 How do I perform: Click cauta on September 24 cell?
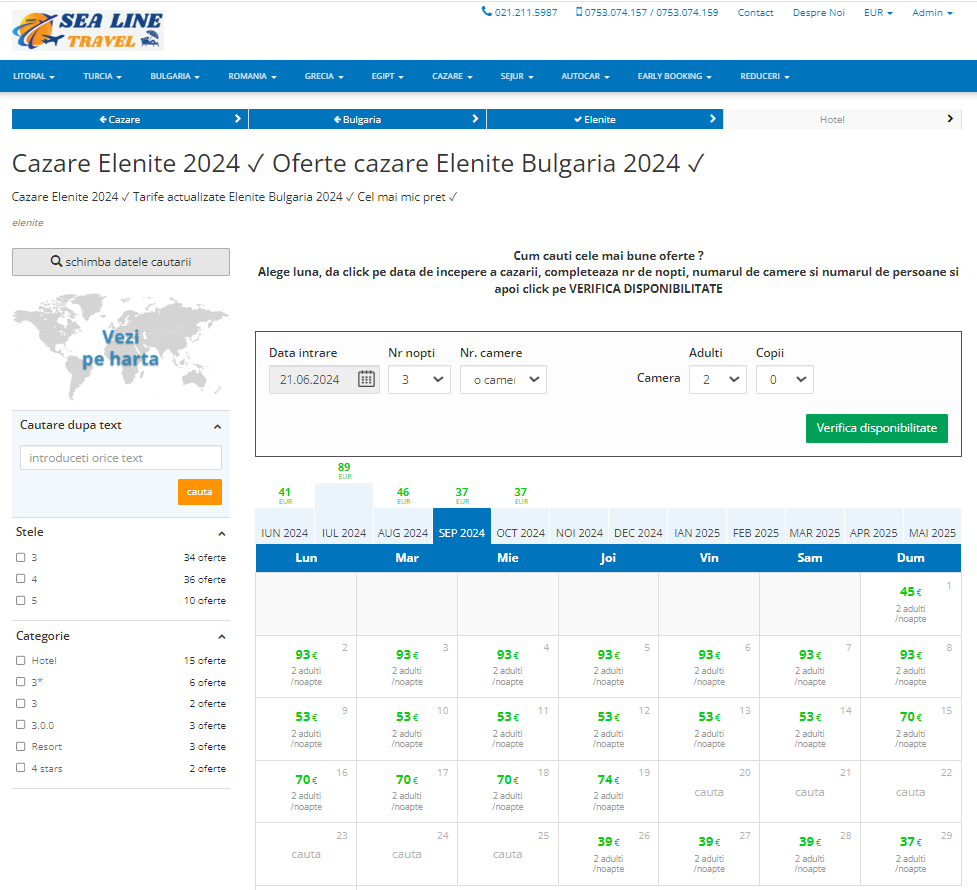407,854
